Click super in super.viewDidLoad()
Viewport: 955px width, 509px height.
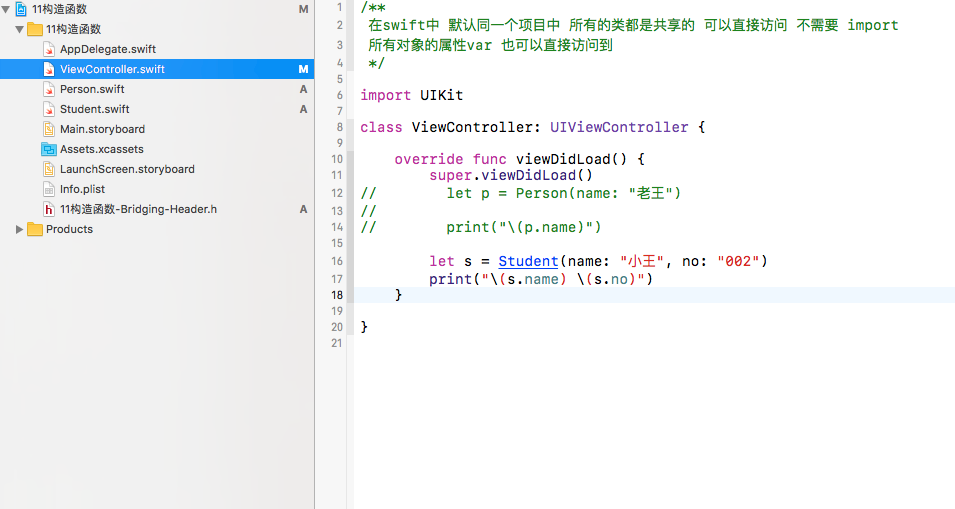[x=450, y=175]
